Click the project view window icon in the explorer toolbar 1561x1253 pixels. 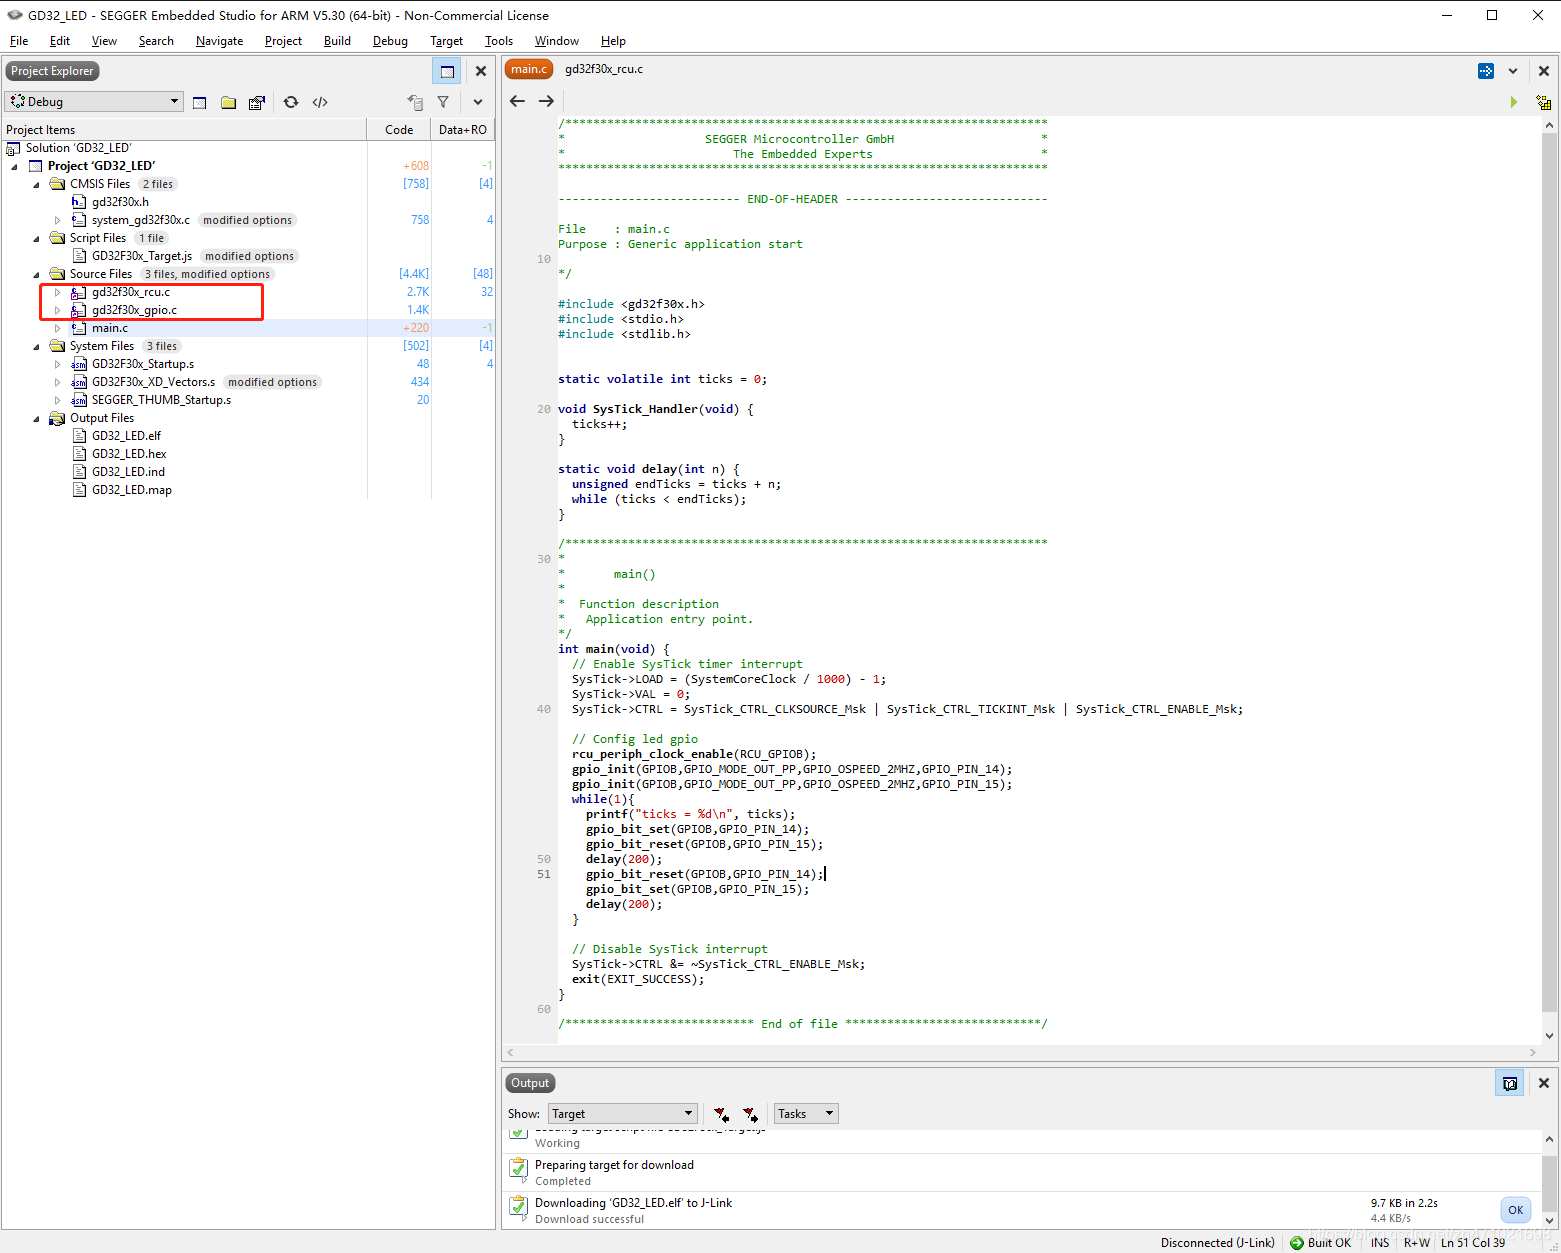[x=200, y=102]
